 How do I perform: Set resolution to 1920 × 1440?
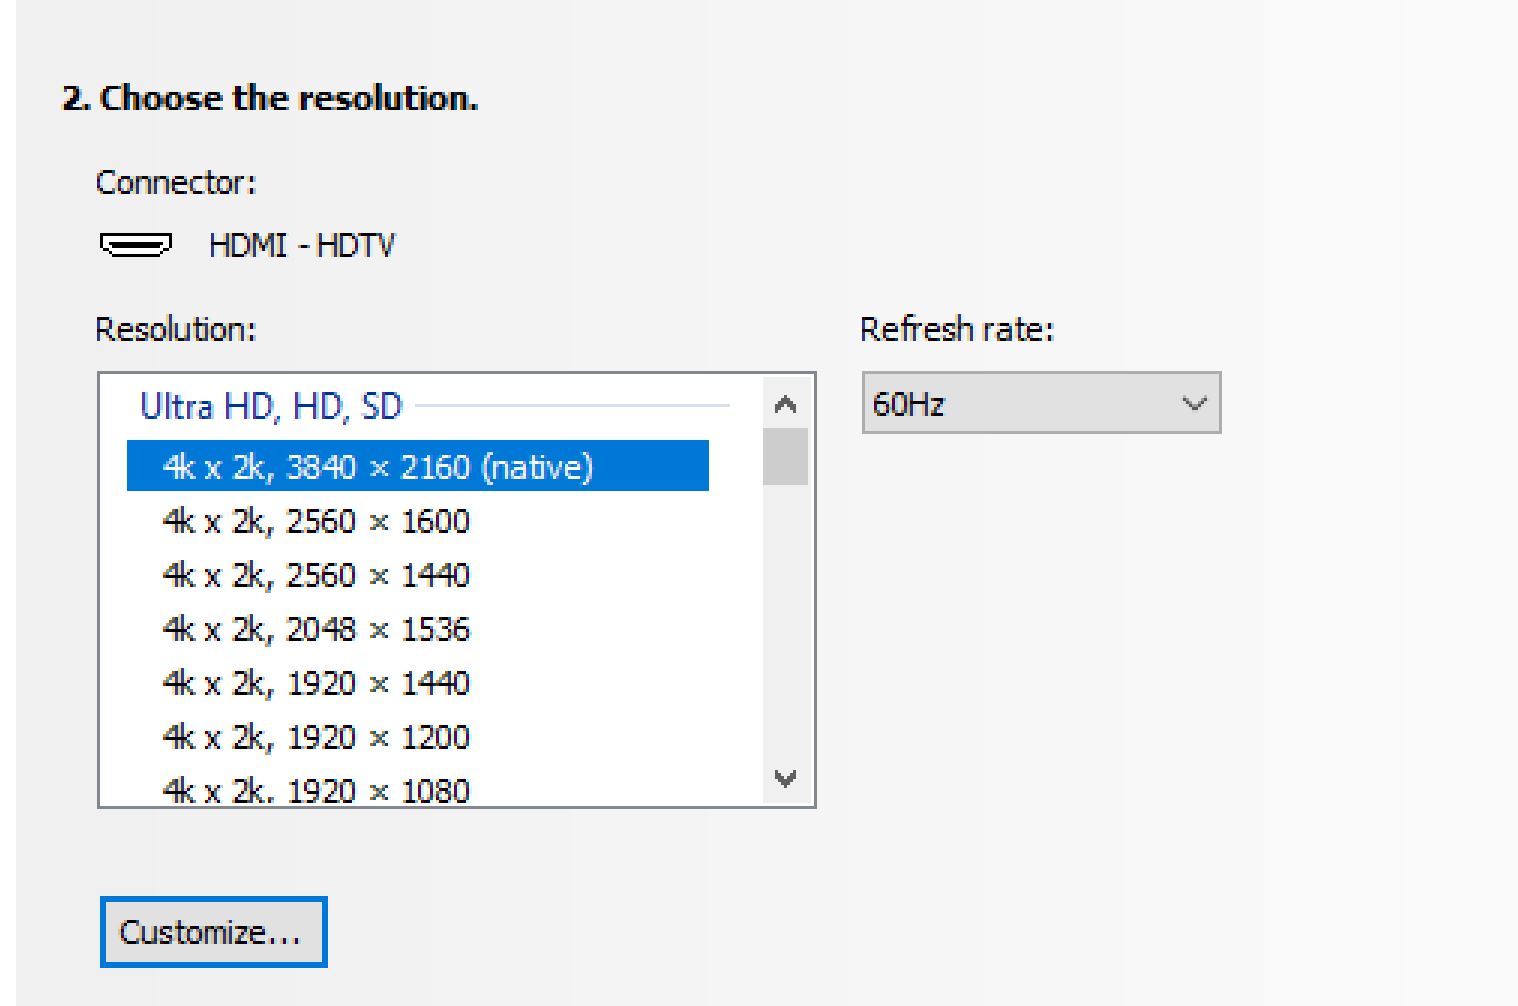click(x=316, y=683)
